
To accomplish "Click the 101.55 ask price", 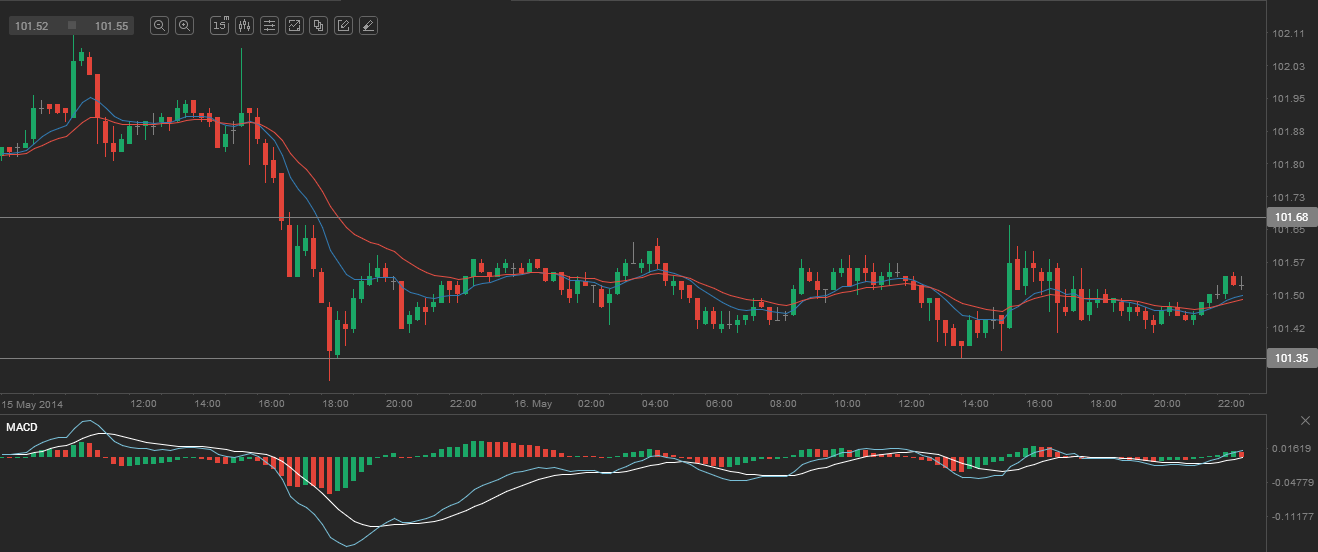I will tap(112, 26).
